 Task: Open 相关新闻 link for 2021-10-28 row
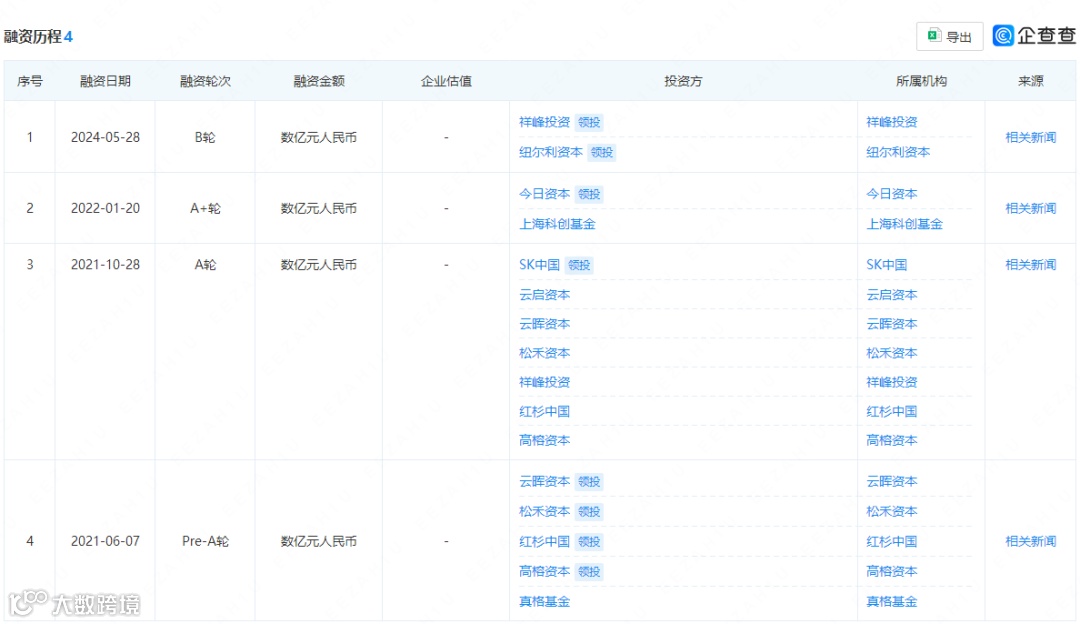click(1030, 264)
